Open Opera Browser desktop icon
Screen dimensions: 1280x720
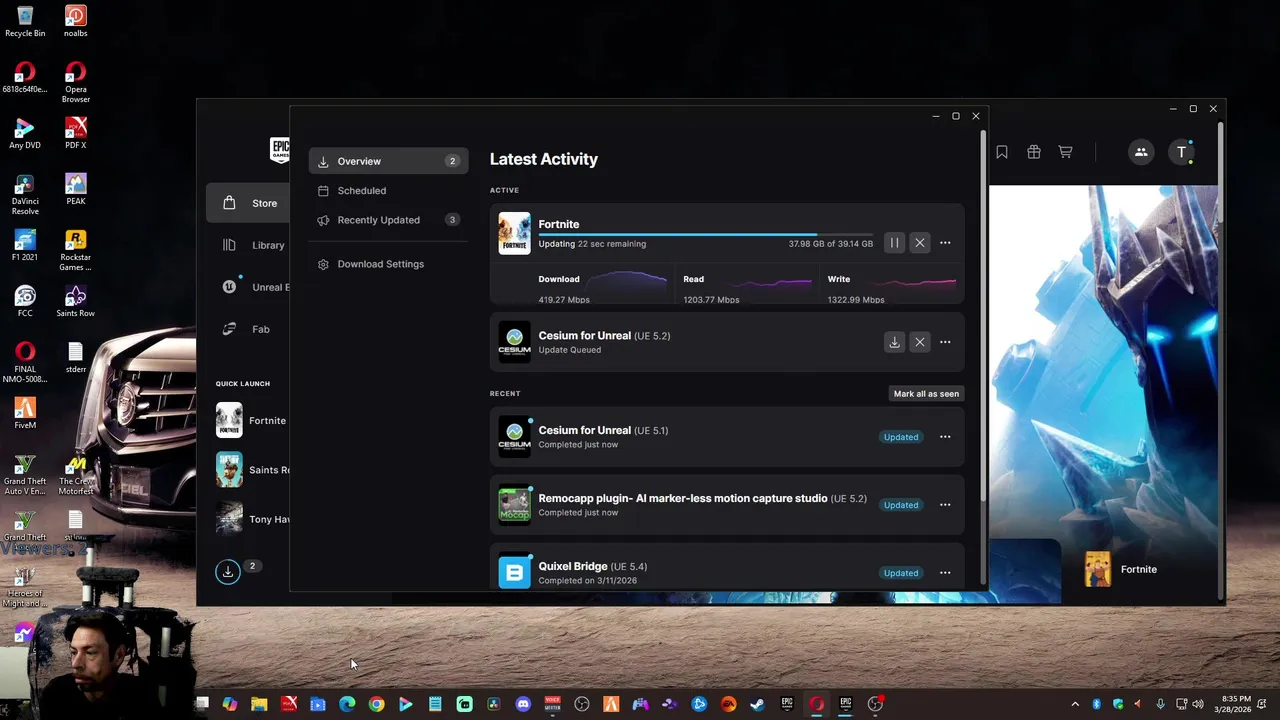coord(76,81)
